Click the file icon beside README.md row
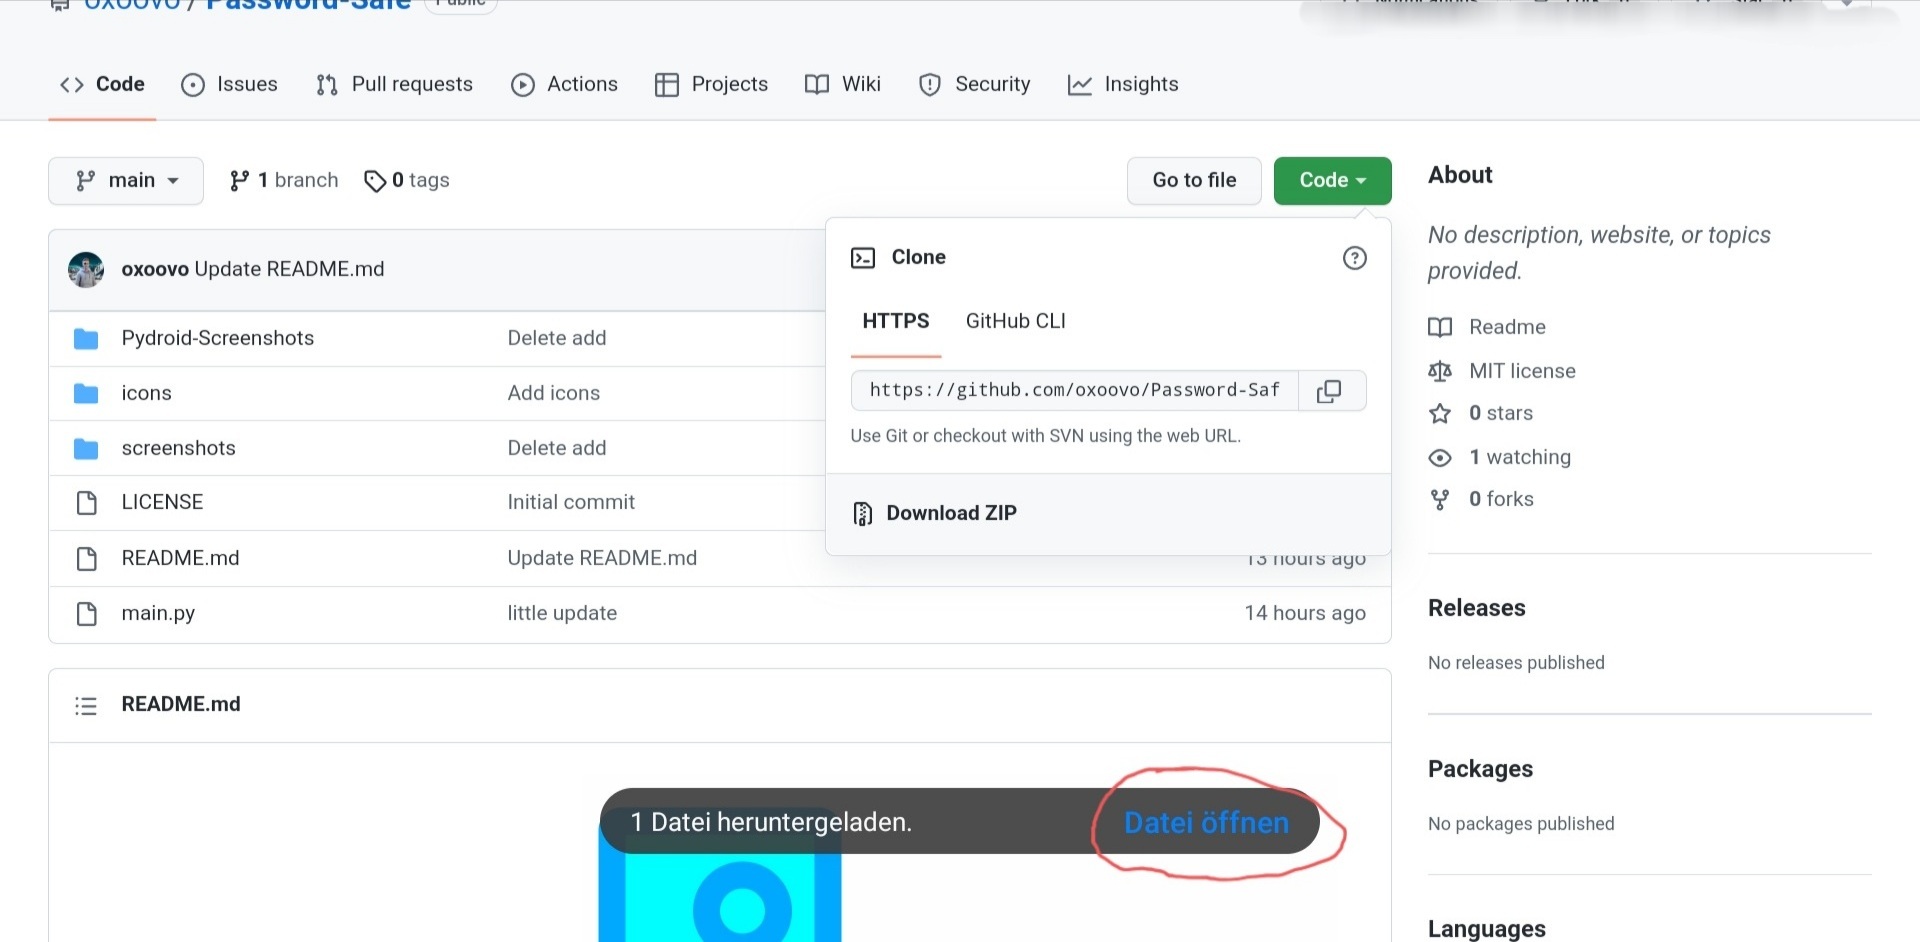Screen dimensions: 1920x942 87,558
